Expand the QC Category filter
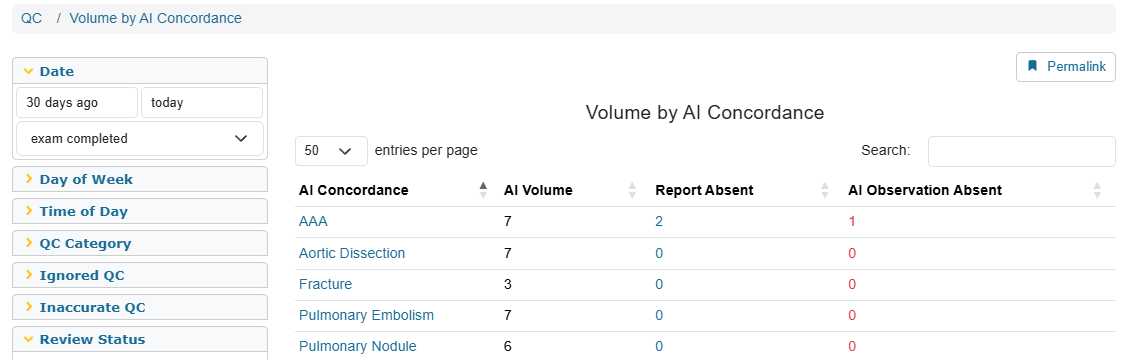1129x360 pixels. pos(140,243)
